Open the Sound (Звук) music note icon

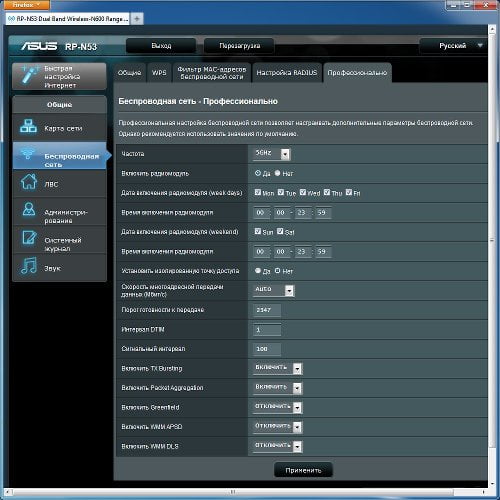[29, 266]
